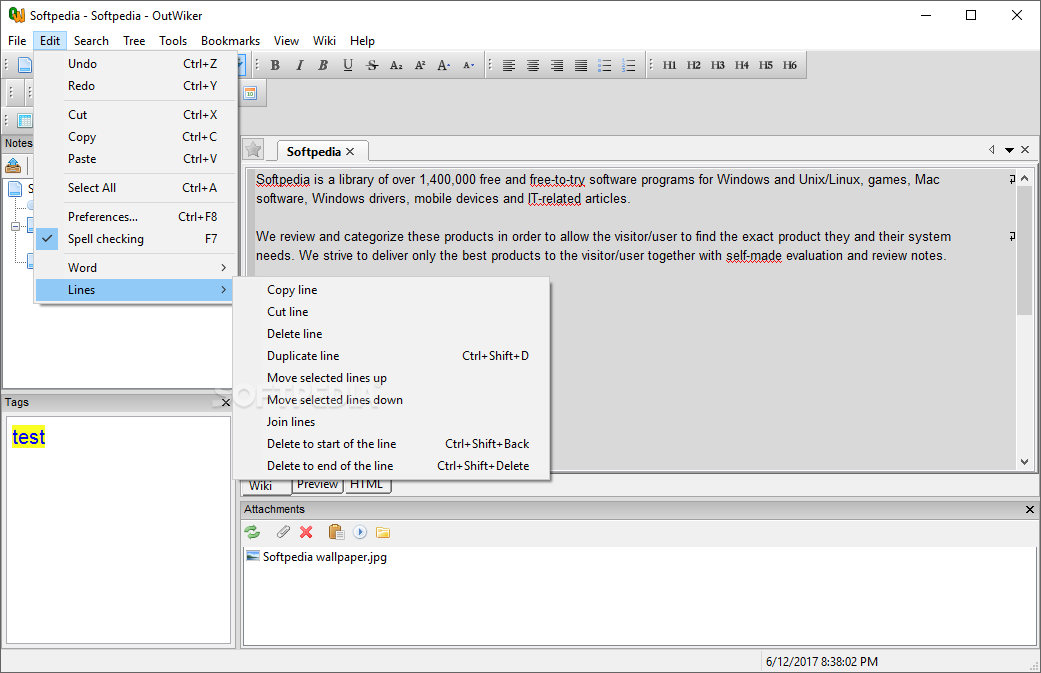Select Join lines menu entry
Screen dimensions: 1041x673
[391, 421]
